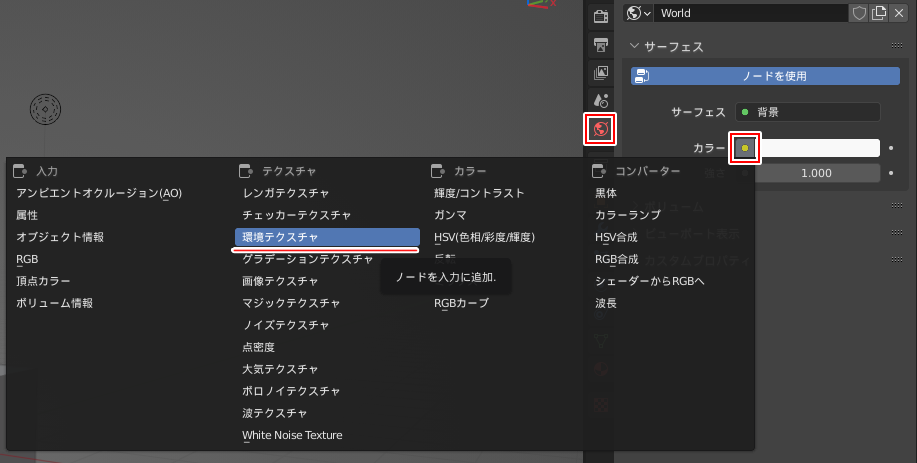Click the animate dot beside the カラー field
917x463 pixels.
pos(890,148)
